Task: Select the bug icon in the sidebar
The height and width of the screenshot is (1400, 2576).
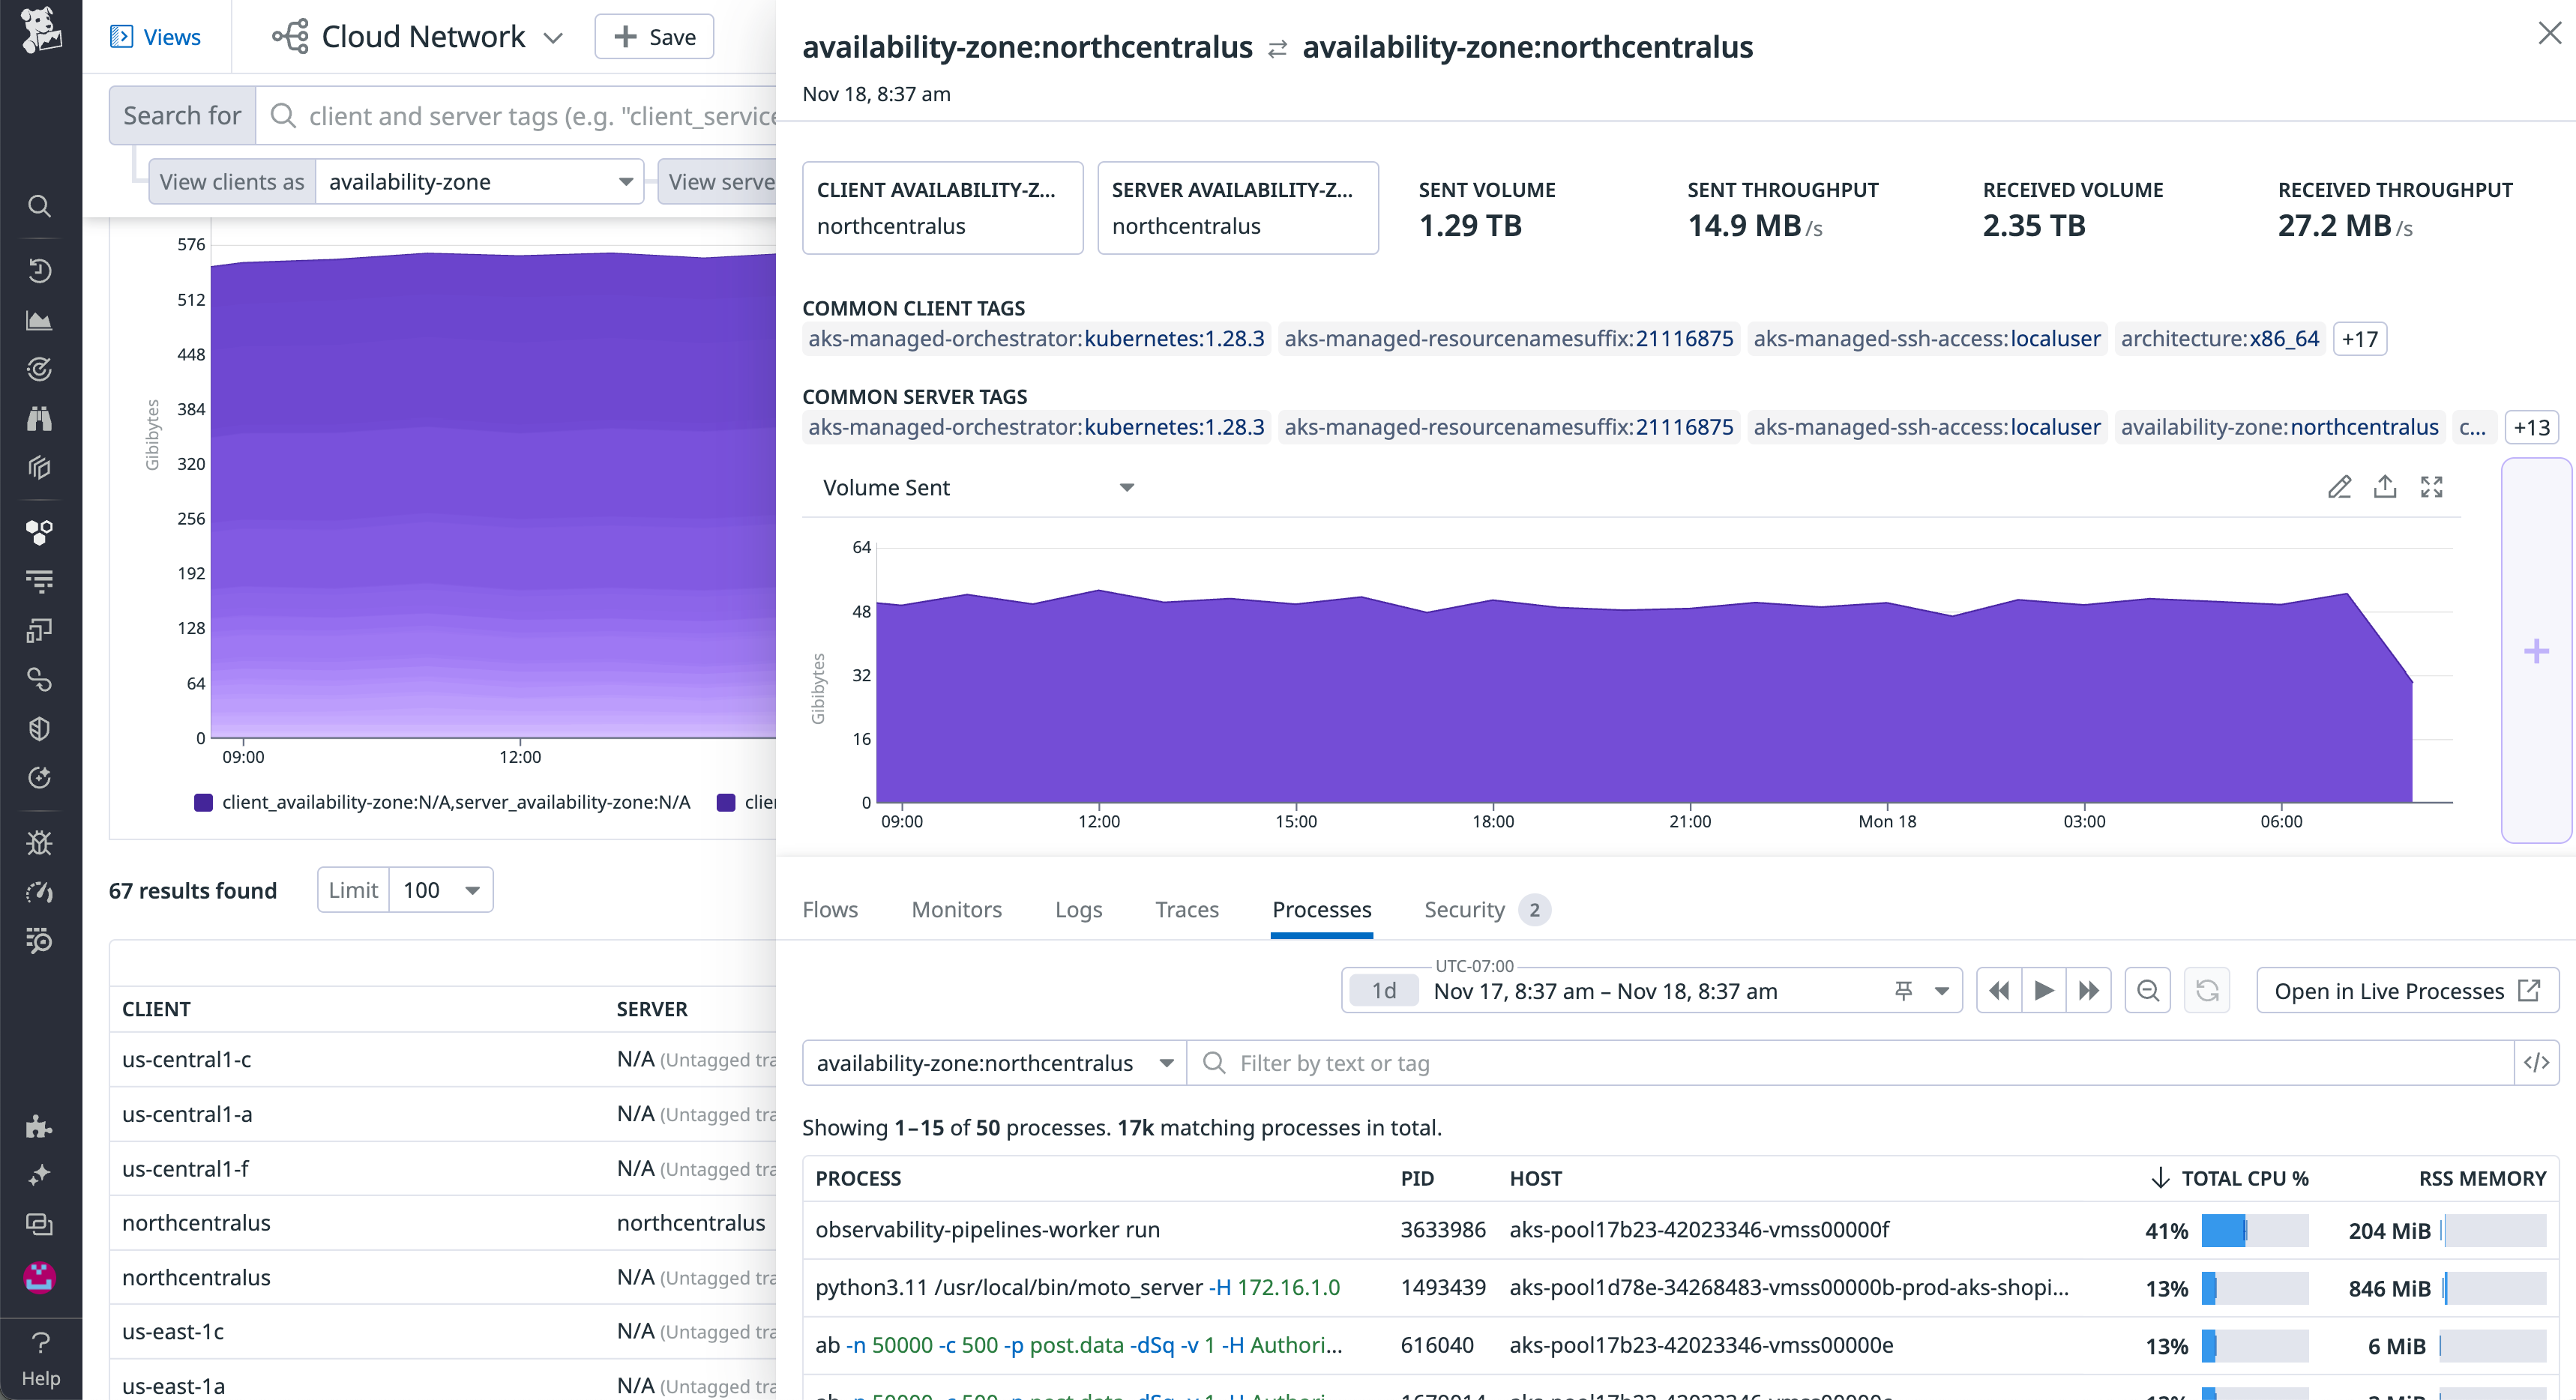Action: (39, 843)
